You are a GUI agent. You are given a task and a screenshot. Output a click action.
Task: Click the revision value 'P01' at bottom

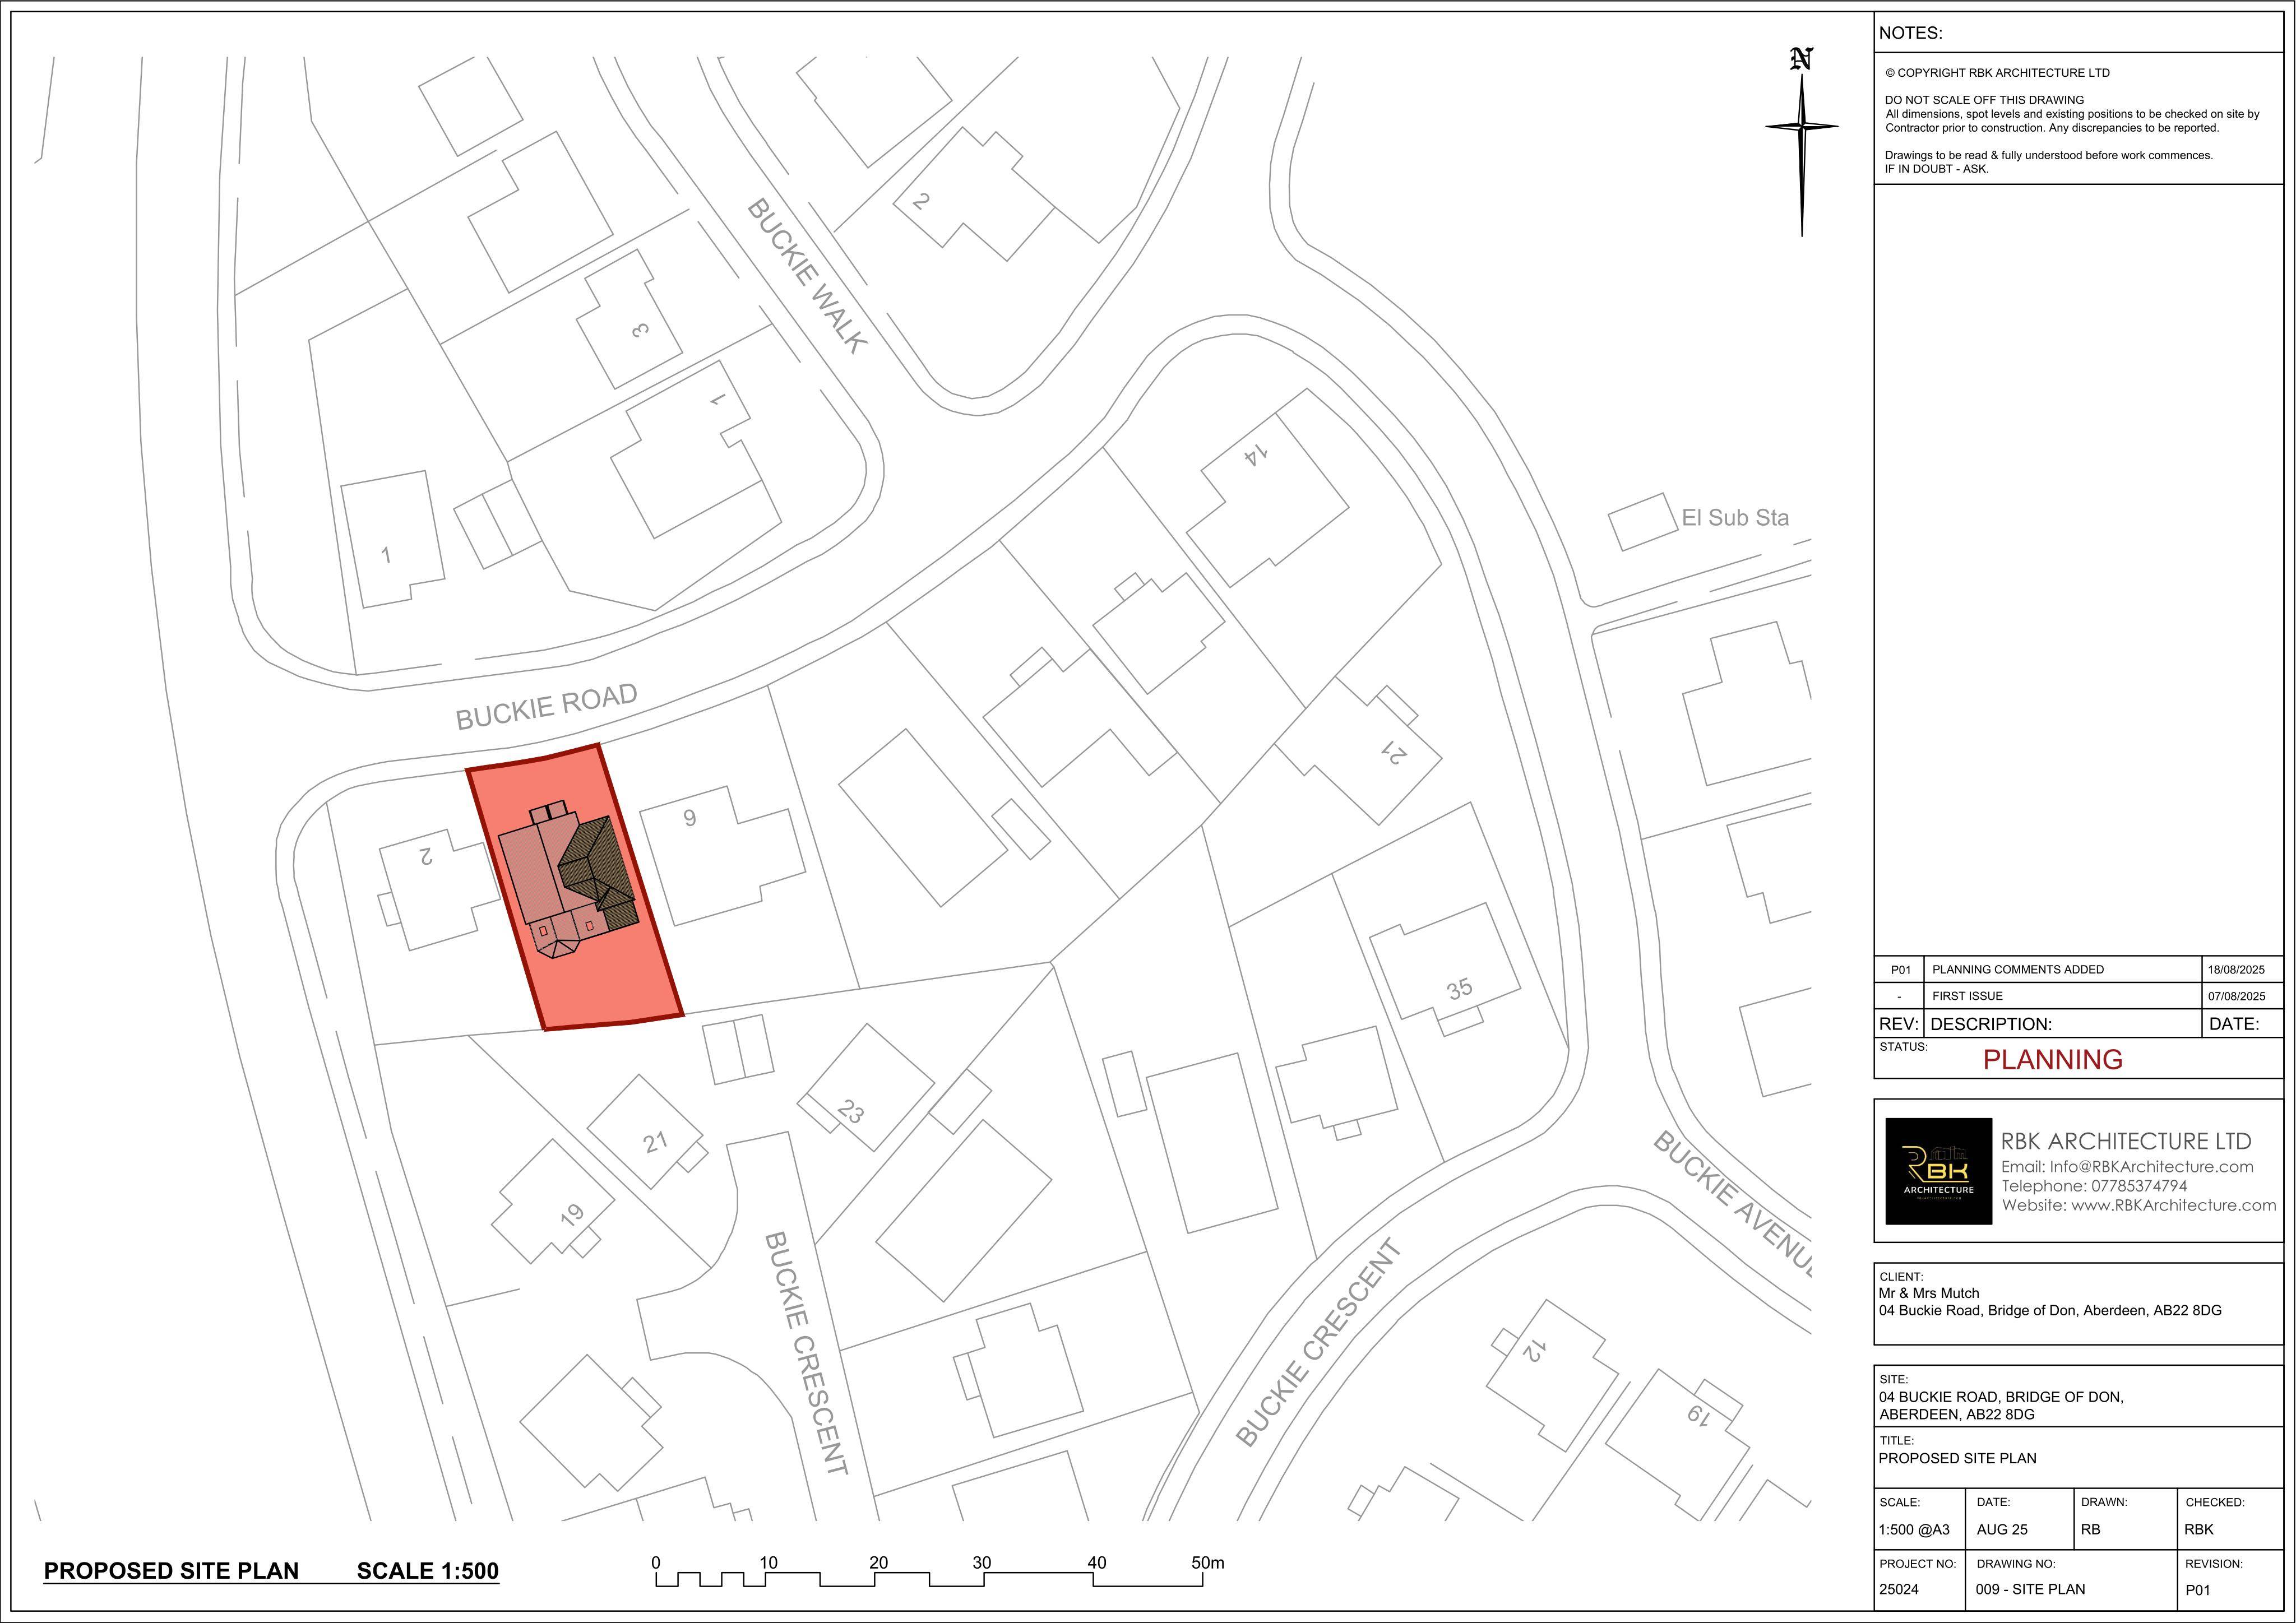tap(2197, 1590)
